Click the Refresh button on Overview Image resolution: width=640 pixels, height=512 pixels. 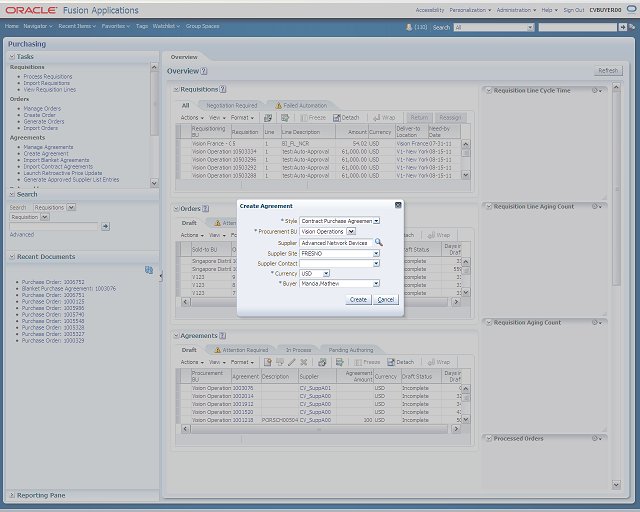point(608,71)
